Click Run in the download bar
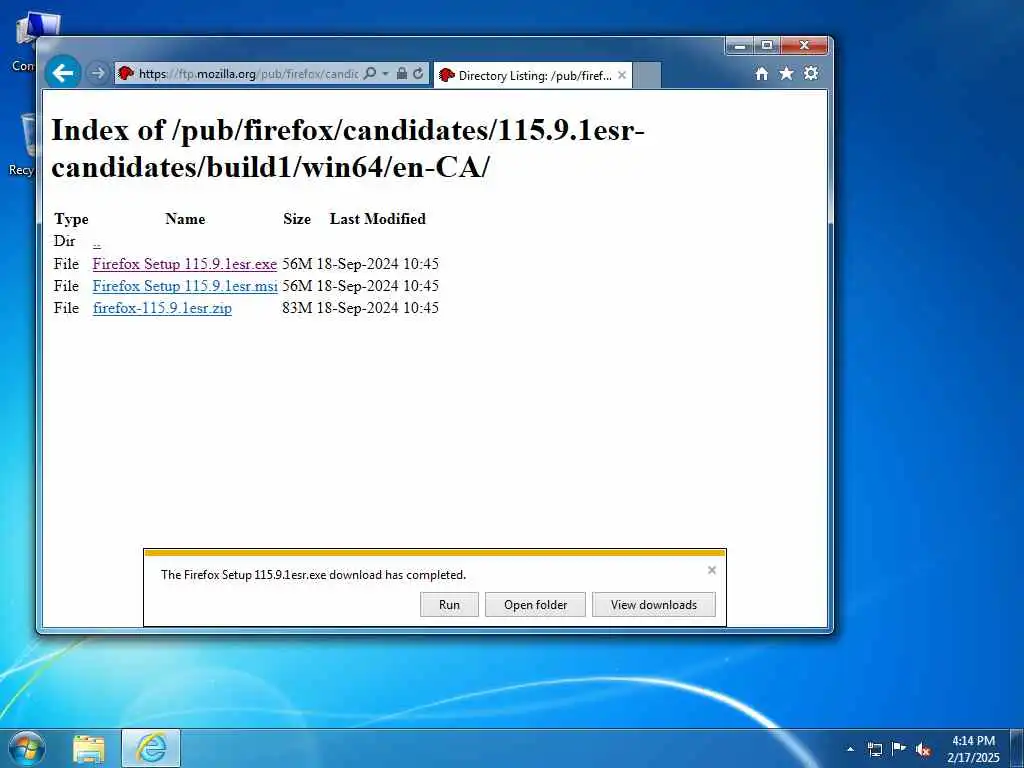Screen dimensions: 1024x768 [x=449, y=605]
